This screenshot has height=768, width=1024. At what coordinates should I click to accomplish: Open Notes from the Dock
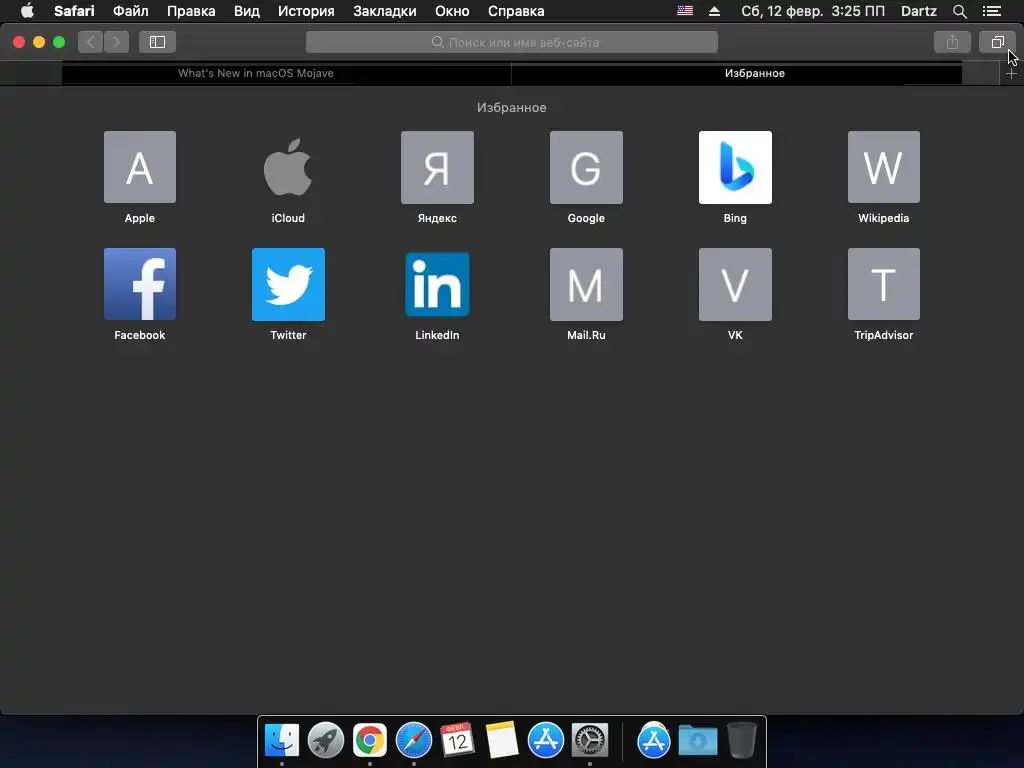[x=502, y=741]
